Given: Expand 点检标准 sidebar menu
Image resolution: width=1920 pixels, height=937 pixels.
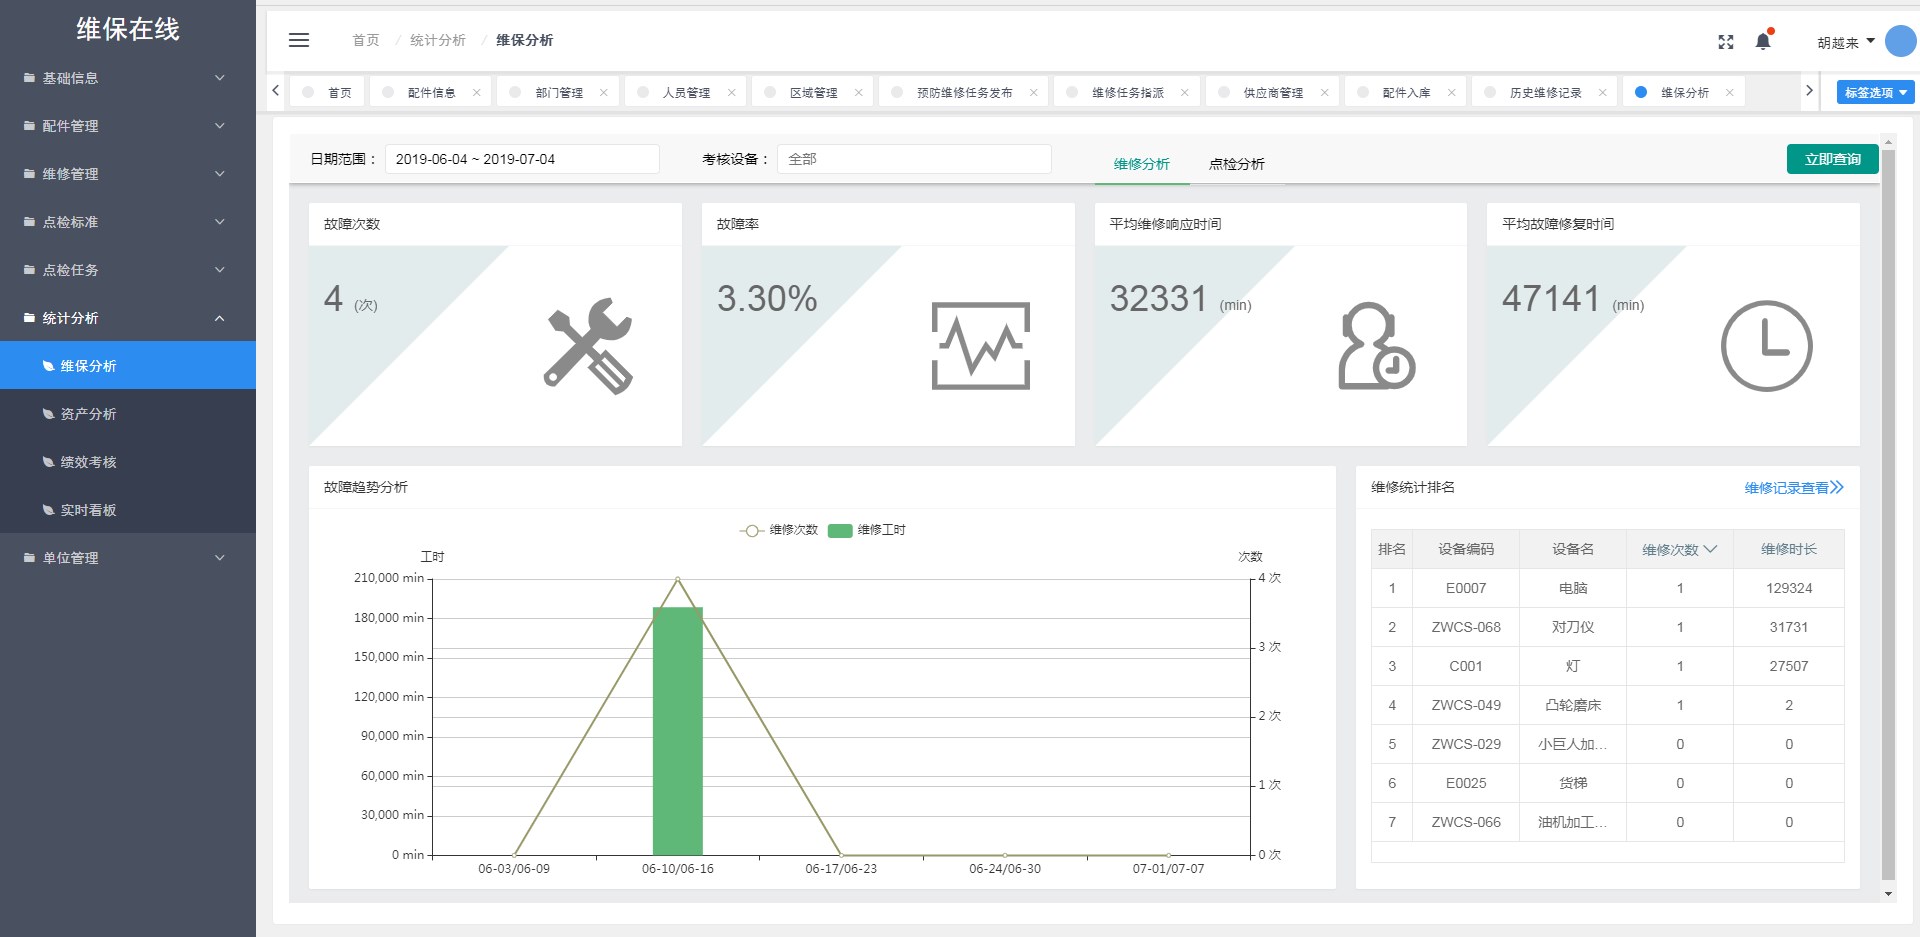Looking at the screenshot, I should pyautogui.click(x=128, y=222).
